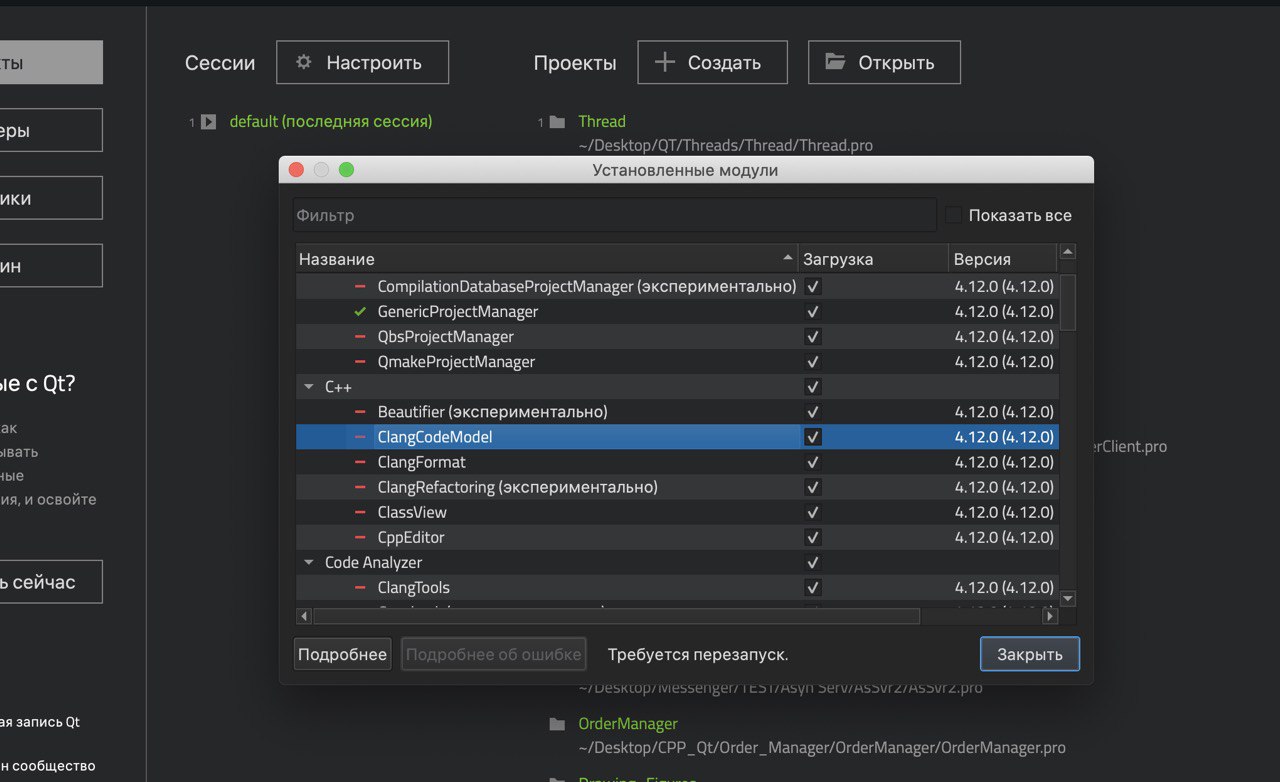Click the Подробнее об ошибке button
The height and width of the screenshot is (782, 1280).
pos(494,654)
